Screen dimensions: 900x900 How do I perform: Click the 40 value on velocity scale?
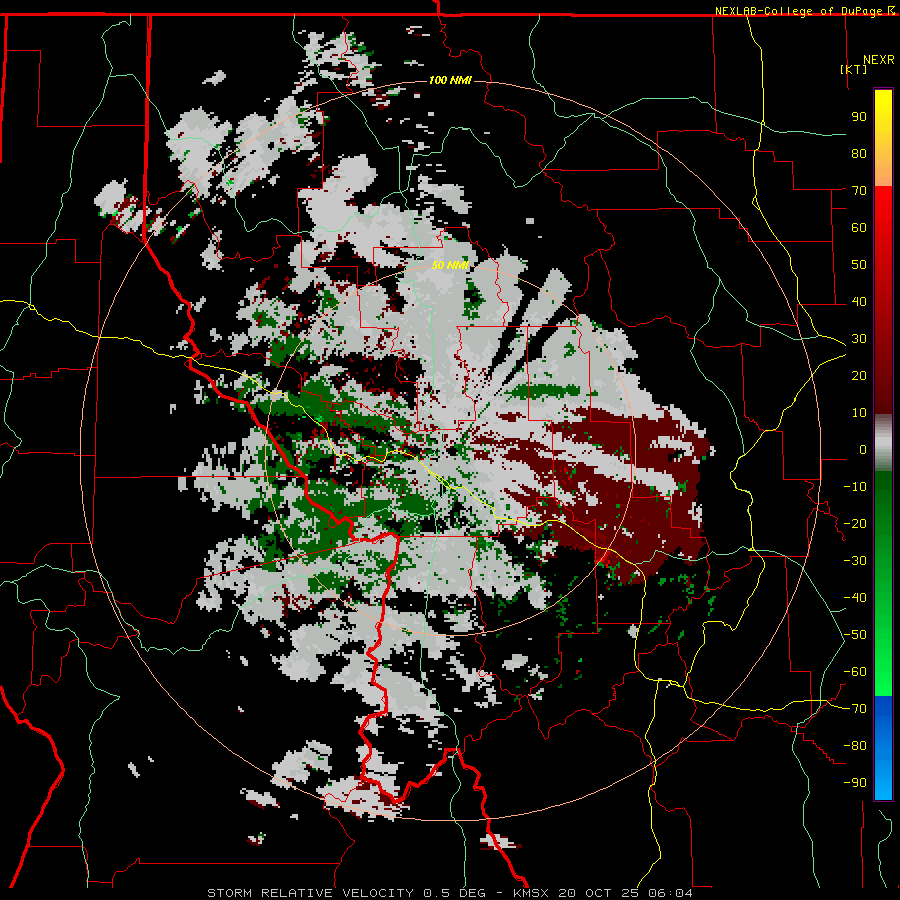[859, 302]
